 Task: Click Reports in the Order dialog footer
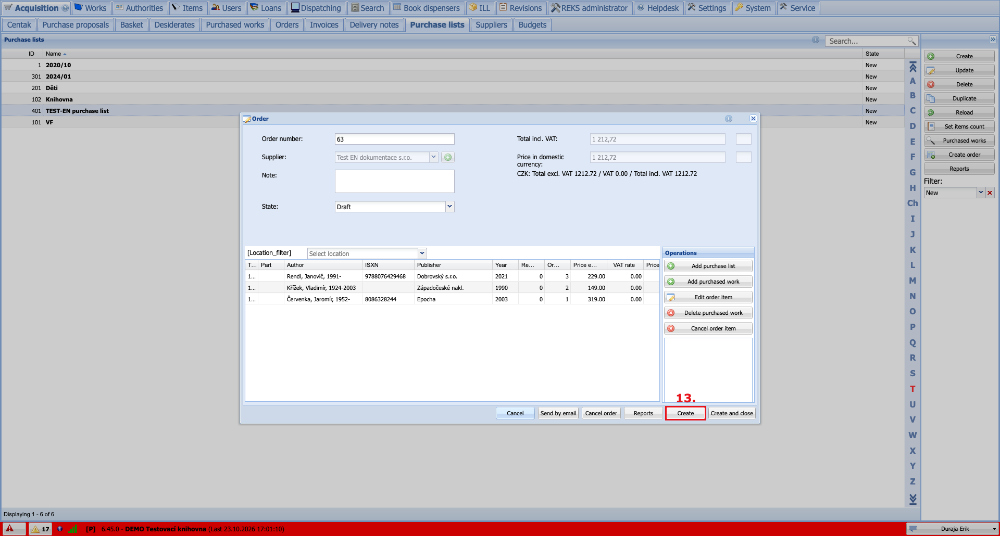pos(643,413)
